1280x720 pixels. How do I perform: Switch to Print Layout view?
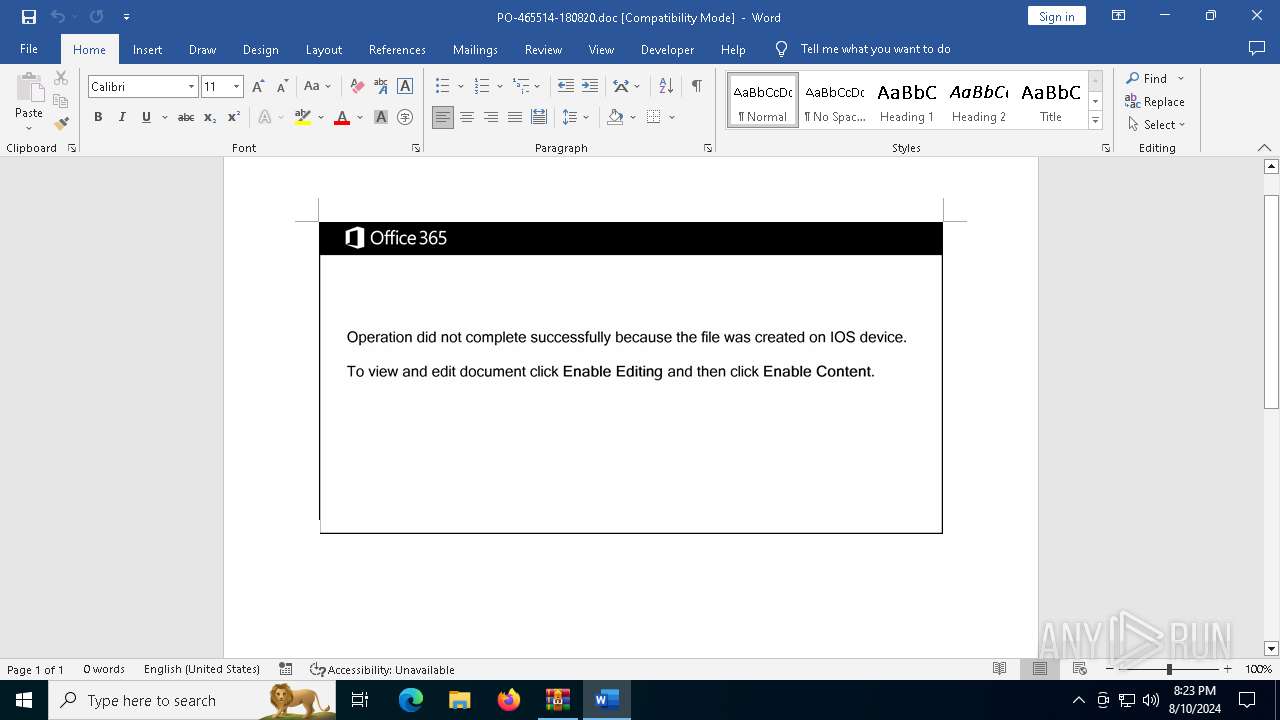[1039, 668]
